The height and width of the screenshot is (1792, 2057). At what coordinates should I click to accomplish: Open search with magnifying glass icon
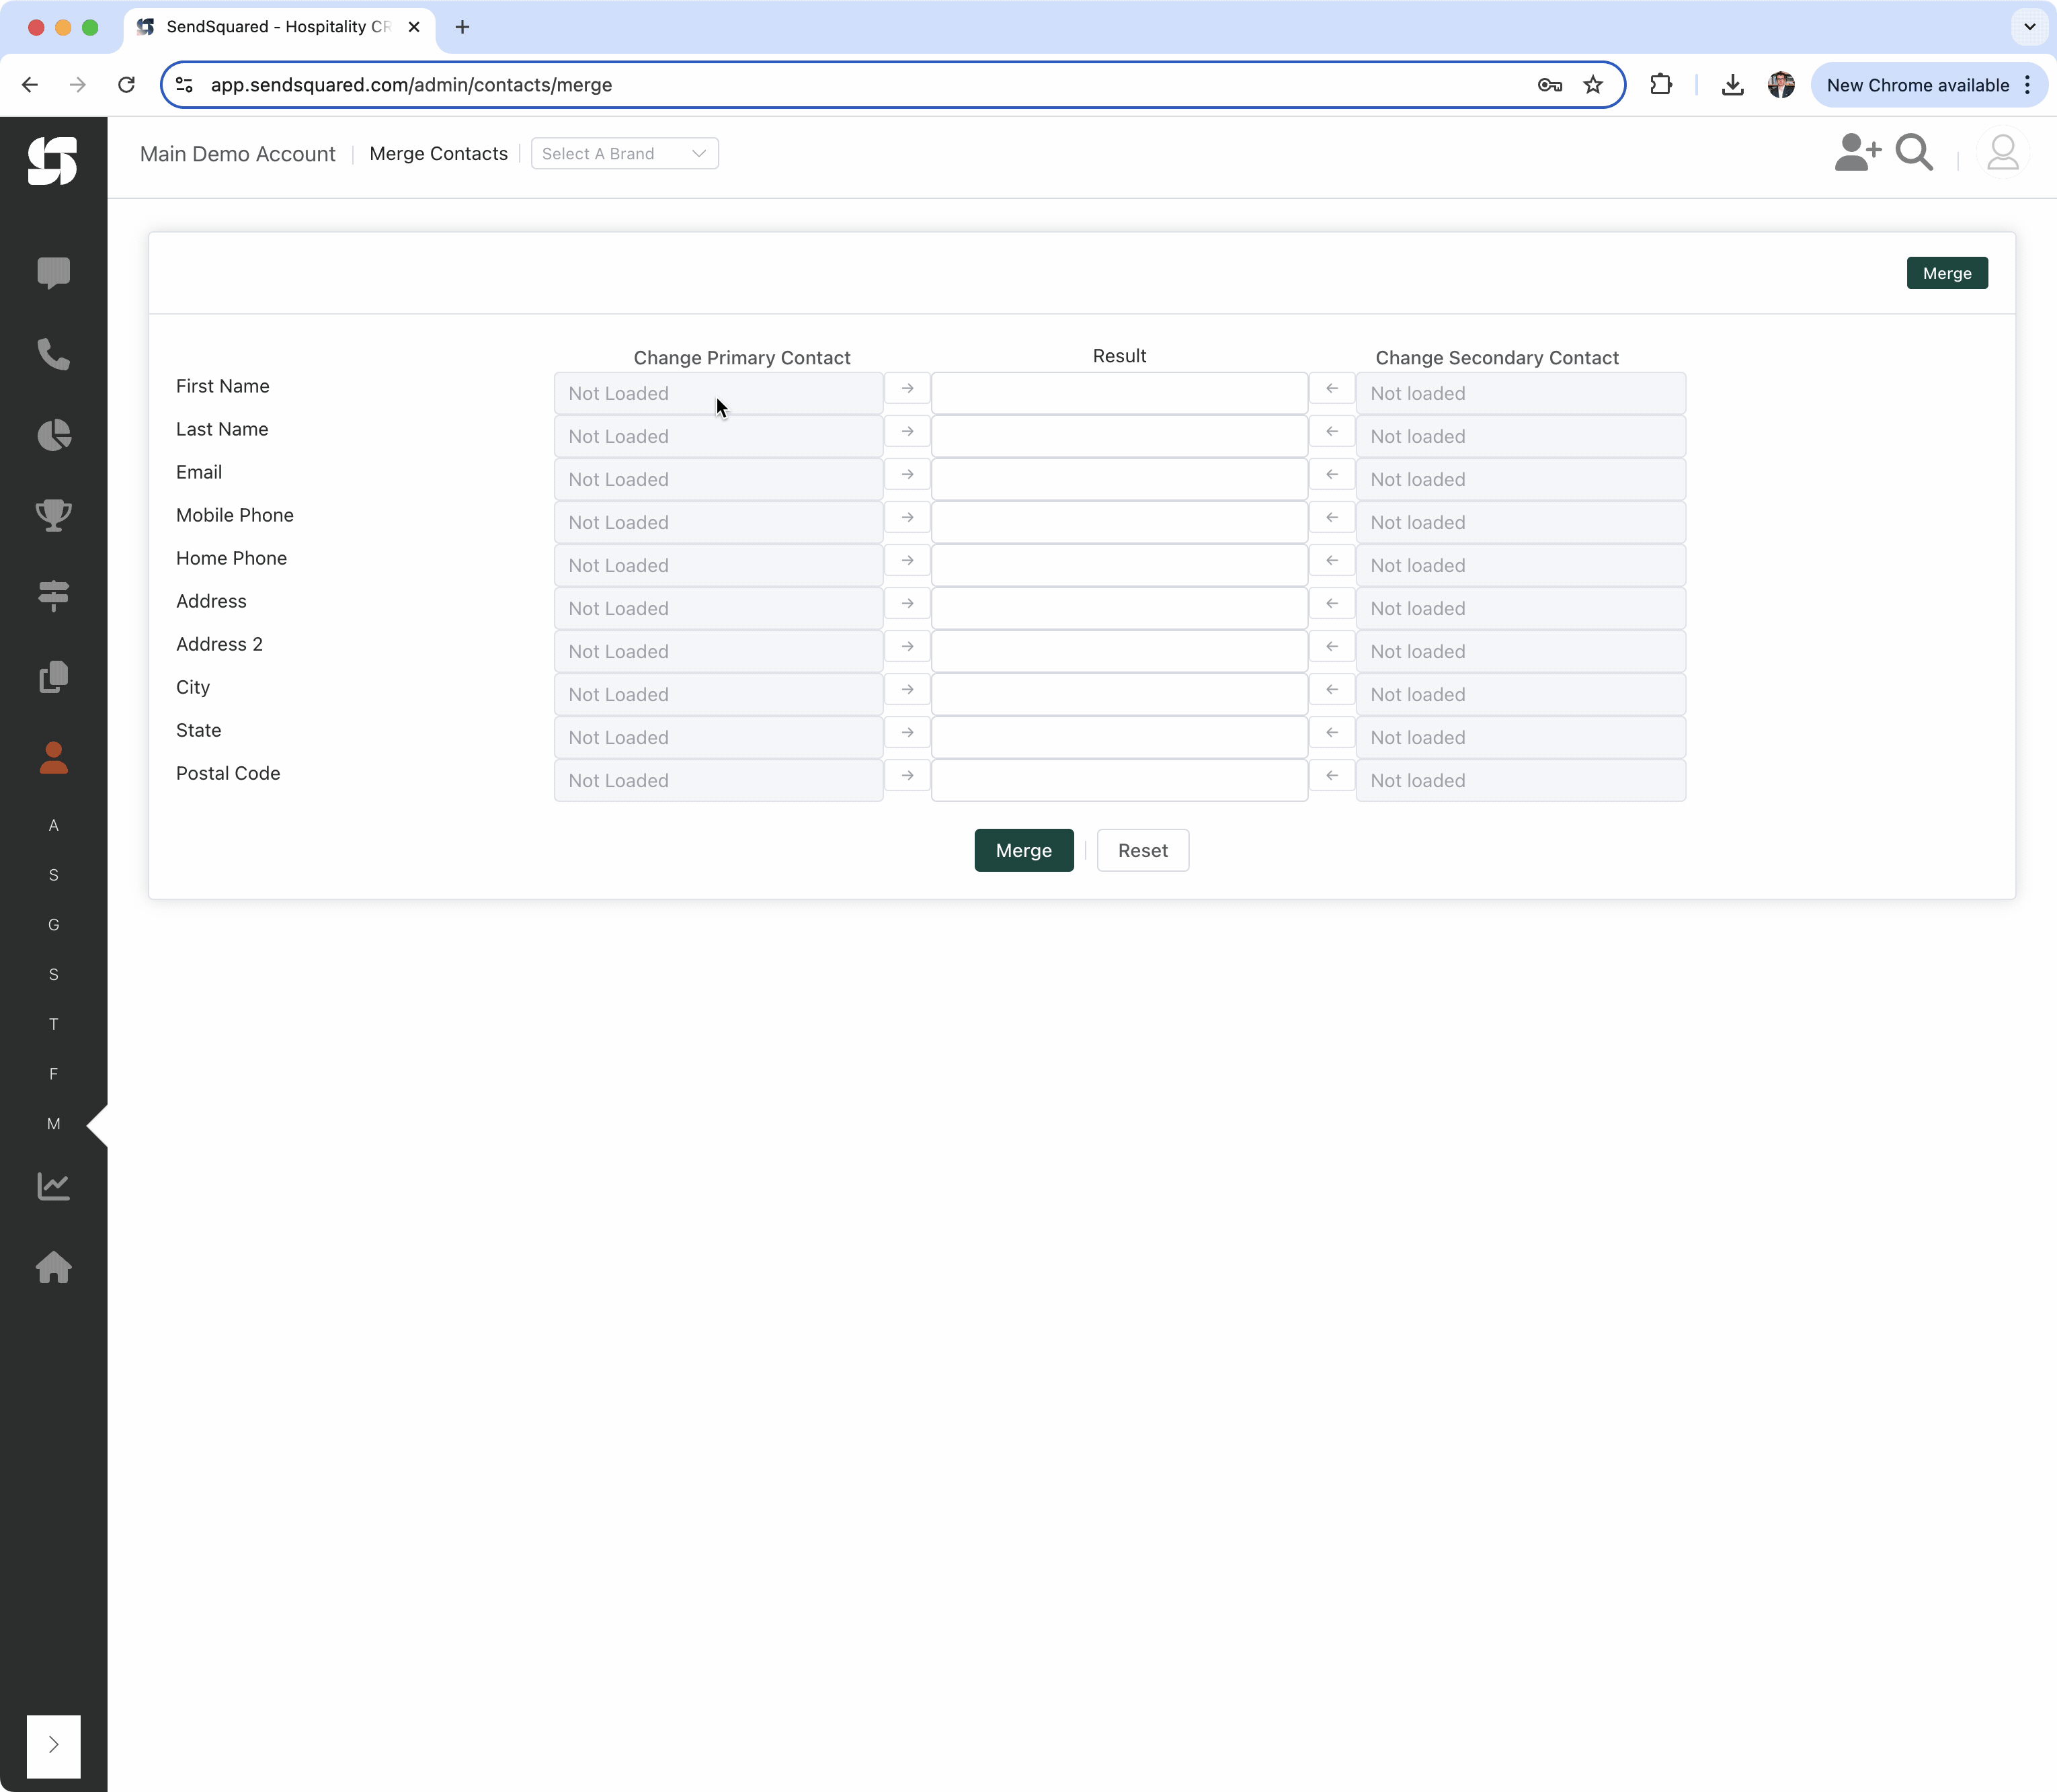coord(1914,153)
